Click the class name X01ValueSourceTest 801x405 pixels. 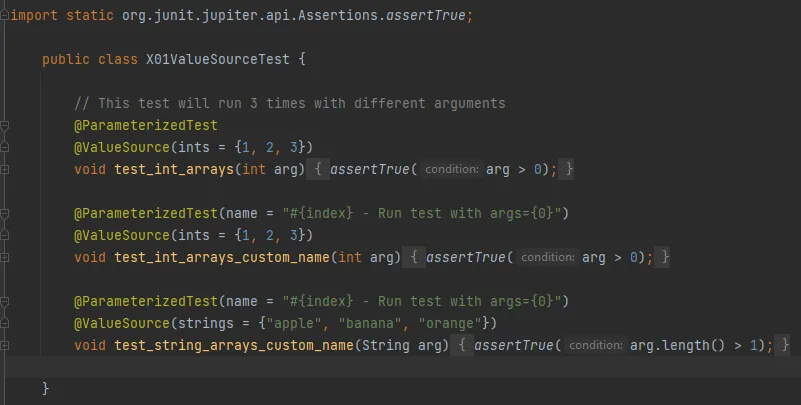tap(218, 59)
